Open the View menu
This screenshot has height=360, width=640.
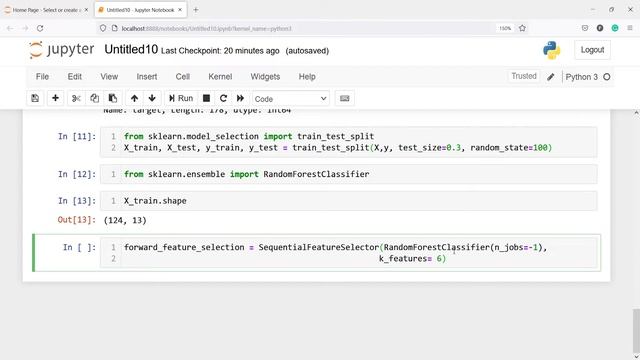pyautogui.click(x=109, y=77)
